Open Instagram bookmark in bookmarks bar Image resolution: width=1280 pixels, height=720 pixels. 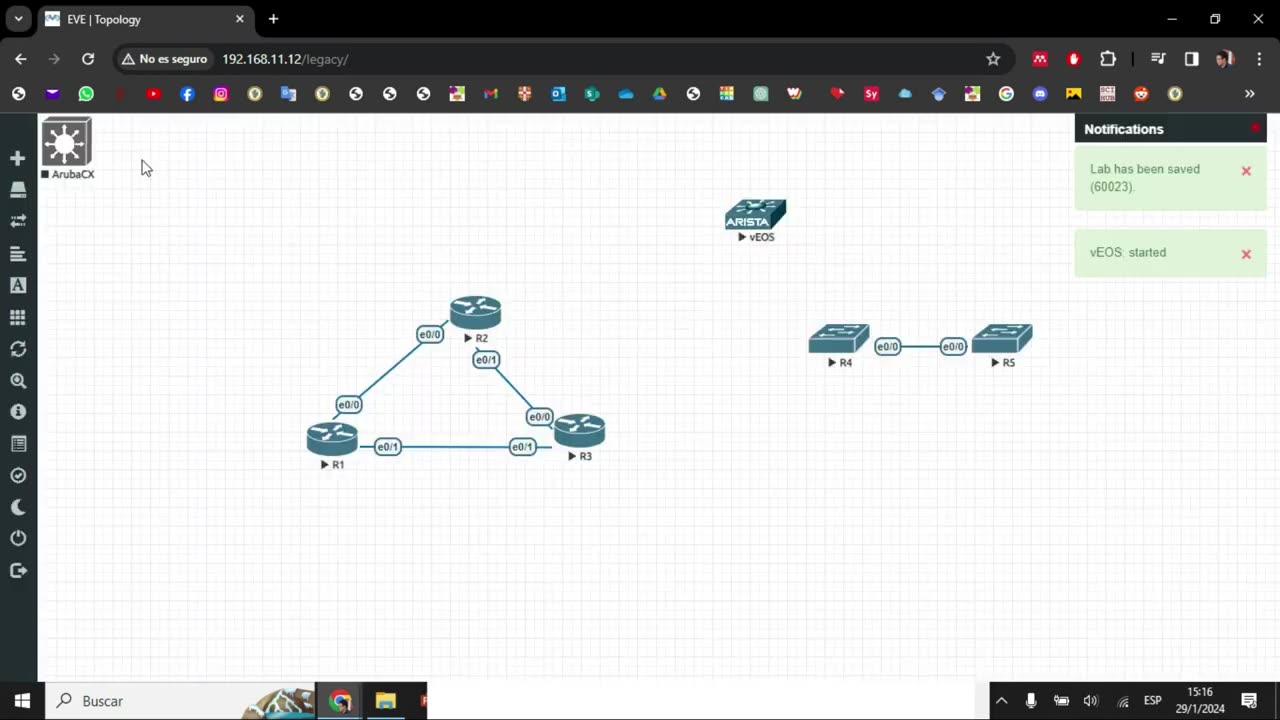click(221, 94)
